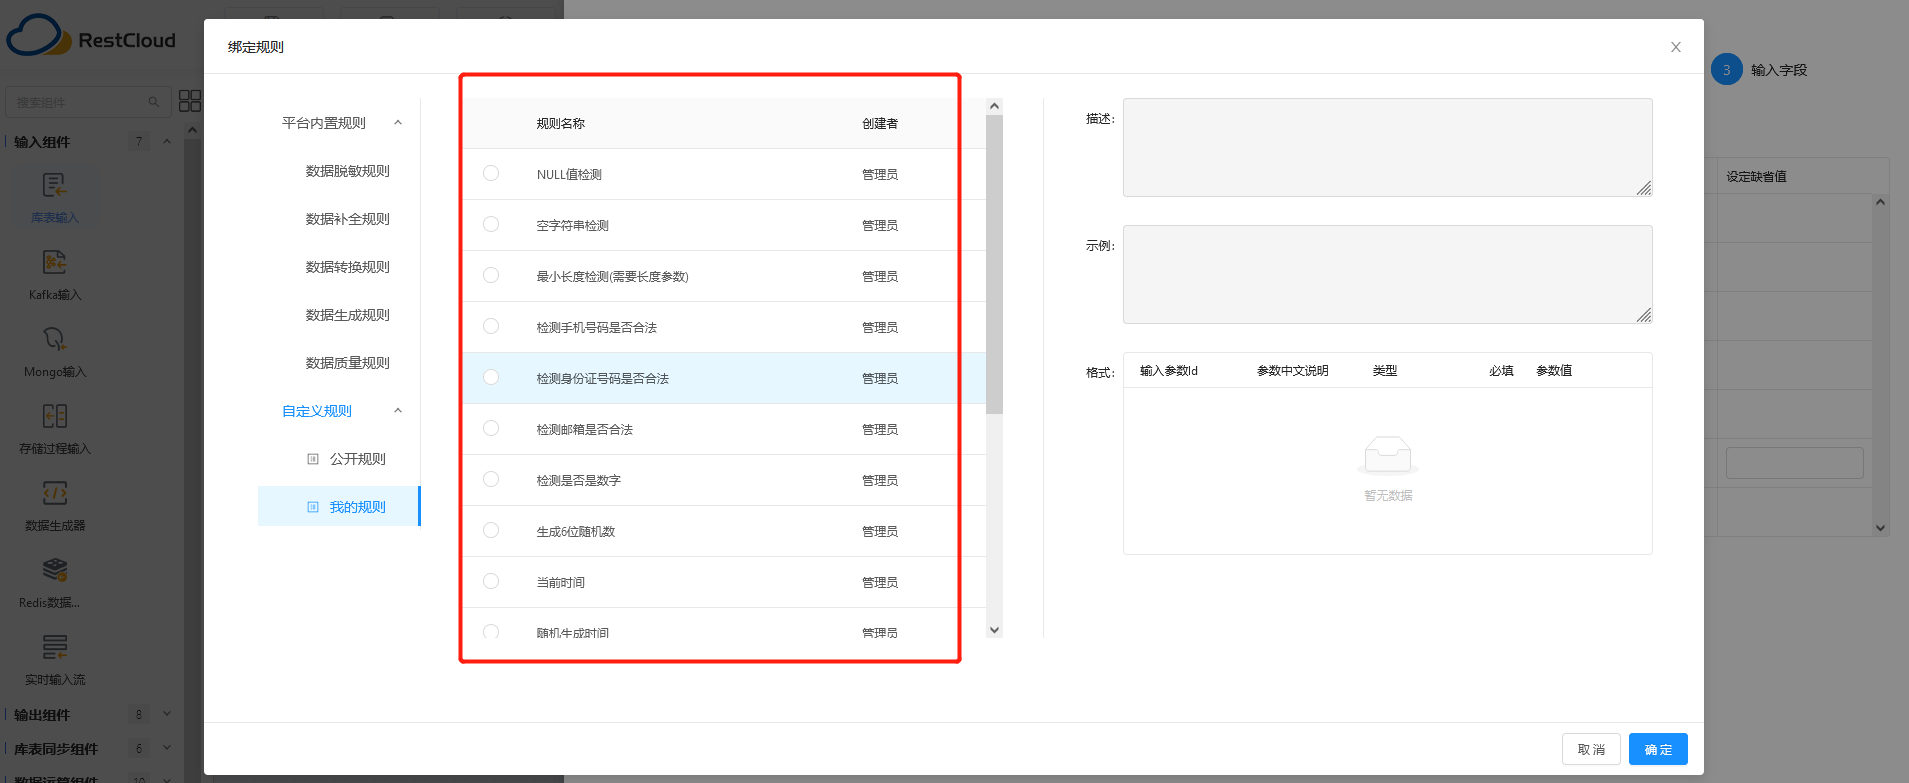This screenshot has height=783, width=1909.
Task: Expand the 库表同步组件 section chevron
Action: (167, 748)
